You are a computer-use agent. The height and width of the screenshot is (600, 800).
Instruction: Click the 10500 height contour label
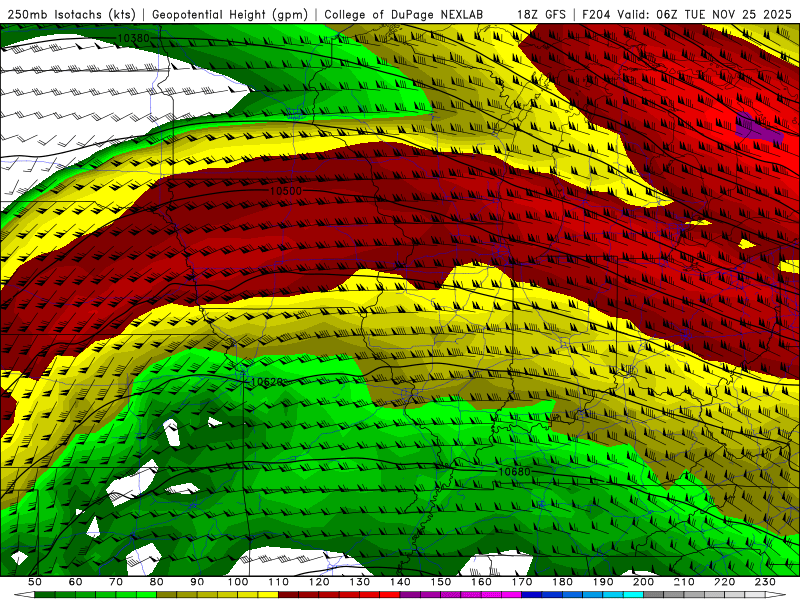click(286, 191)
